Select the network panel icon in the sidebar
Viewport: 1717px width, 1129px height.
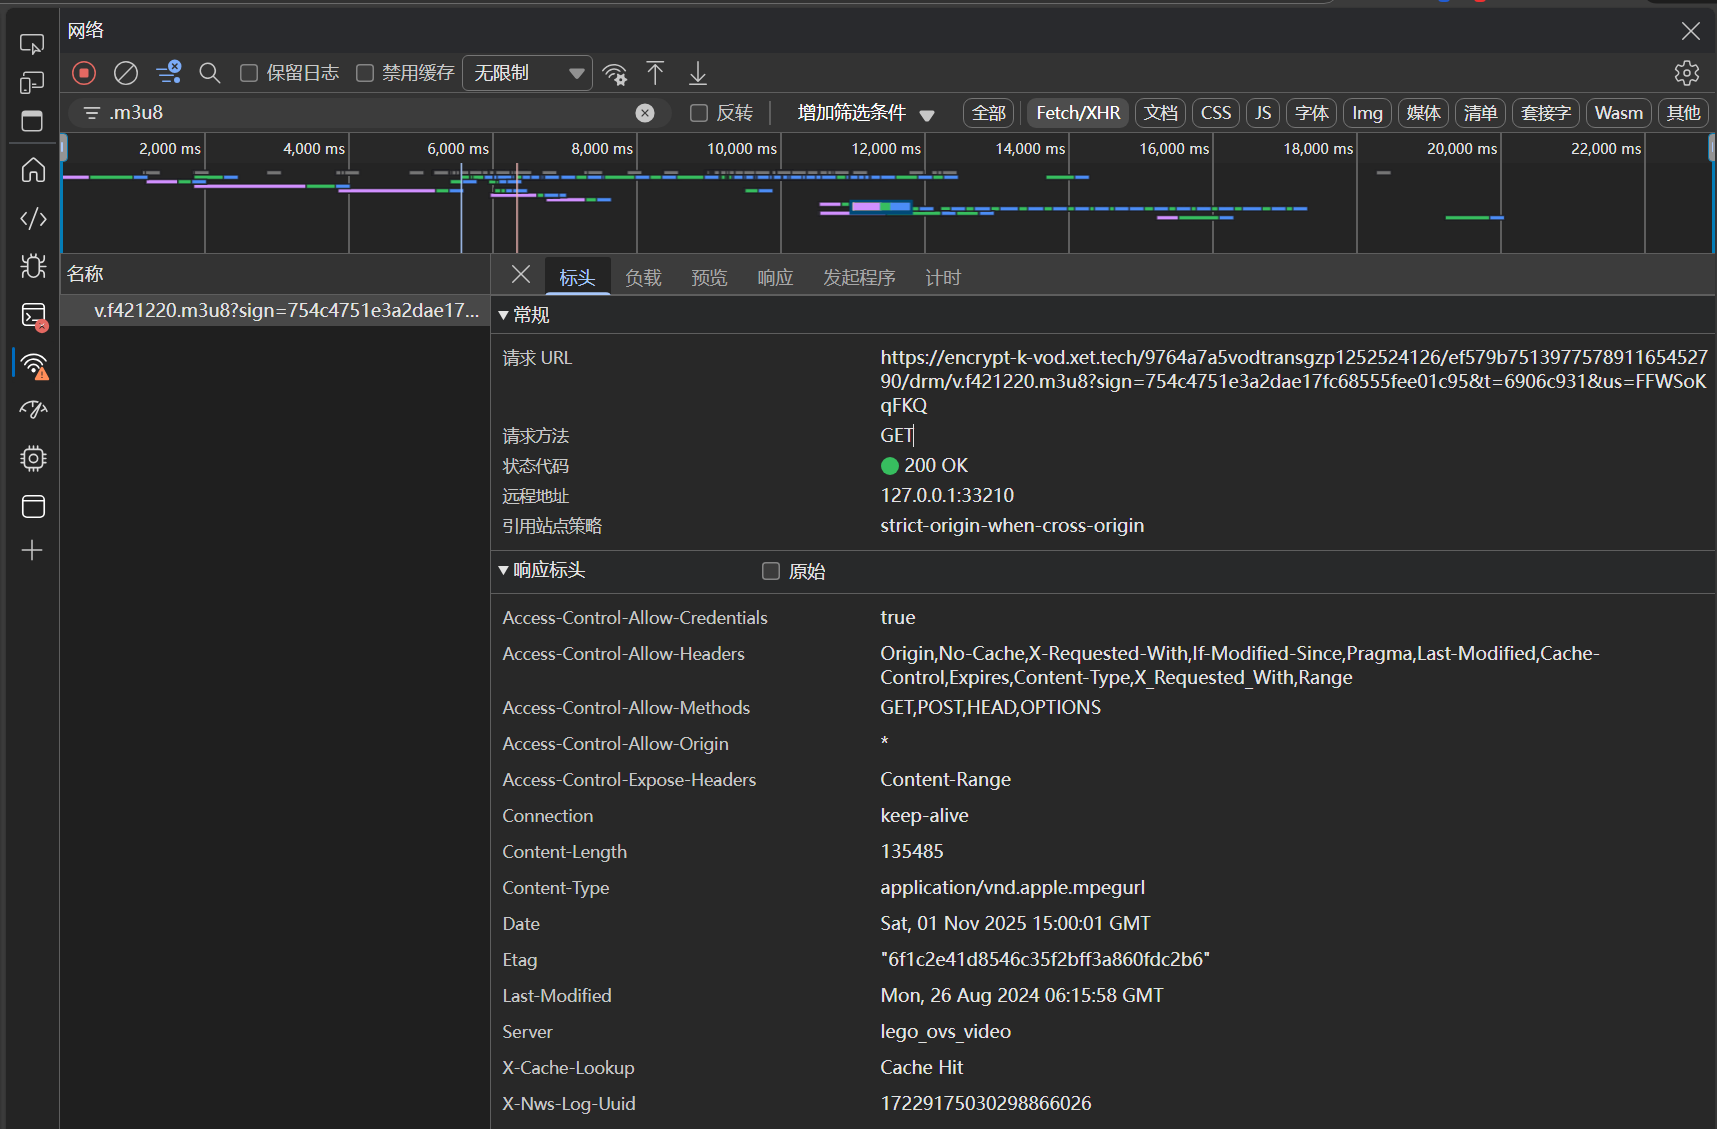(33, 365)
